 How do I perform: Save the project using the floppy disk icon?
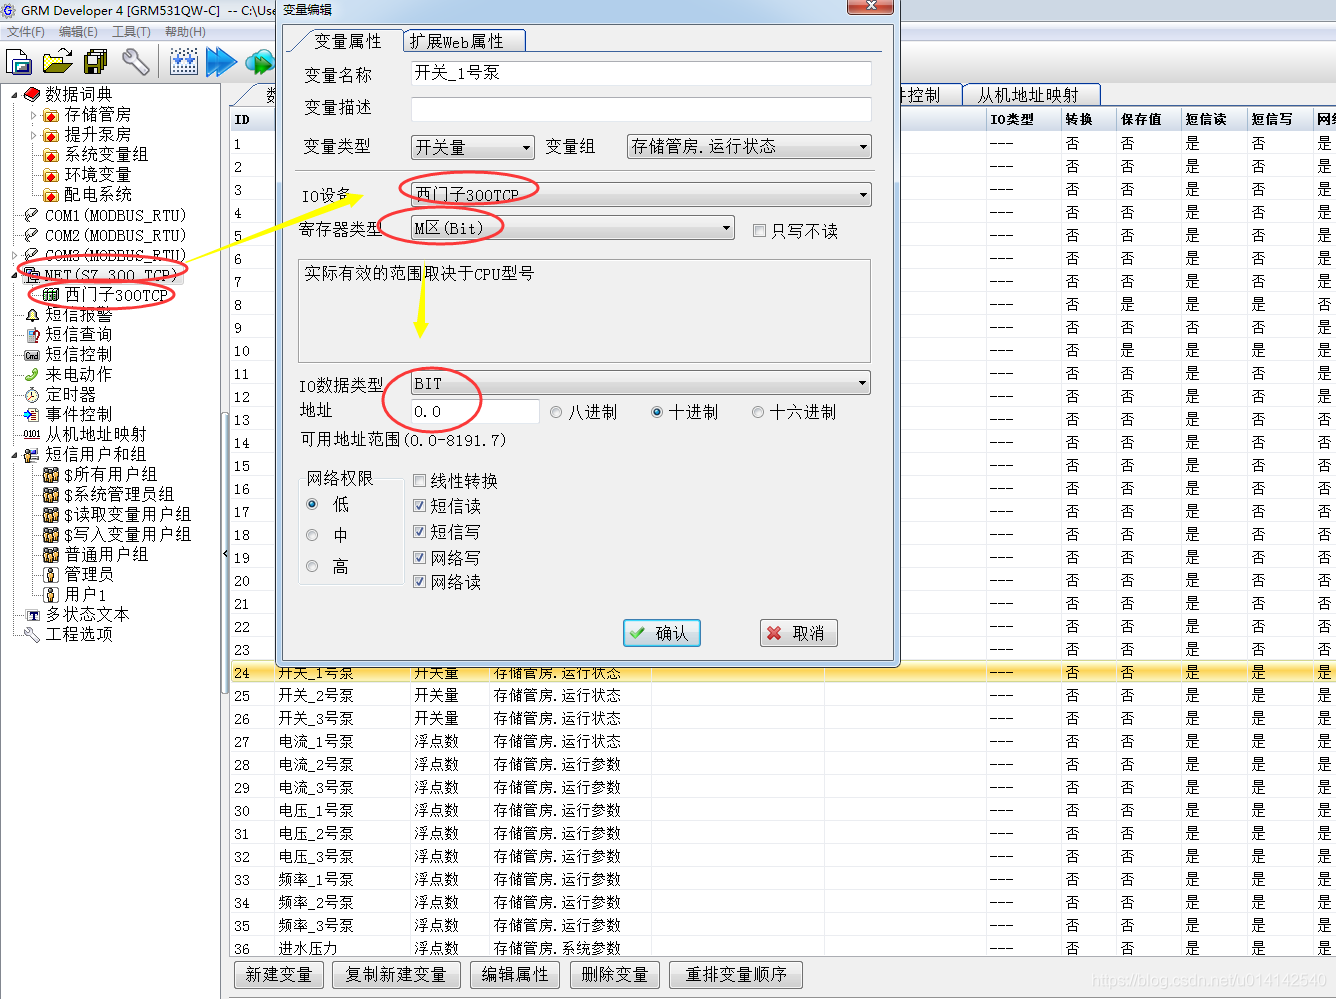pos(95,62)
